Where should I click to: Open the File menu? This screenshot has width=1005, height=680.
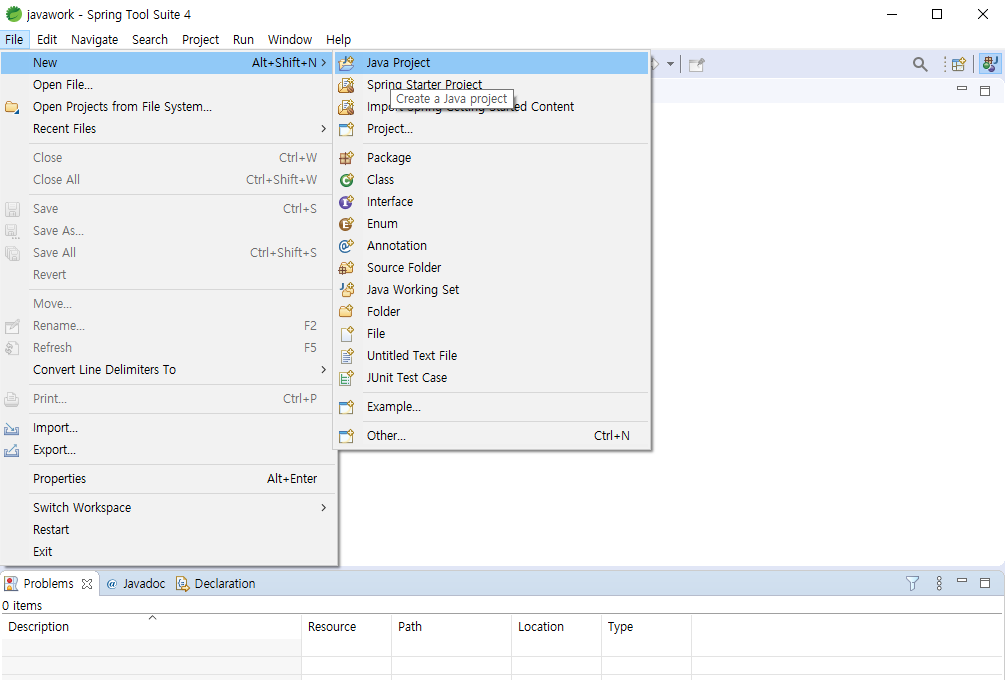(14, 40)
